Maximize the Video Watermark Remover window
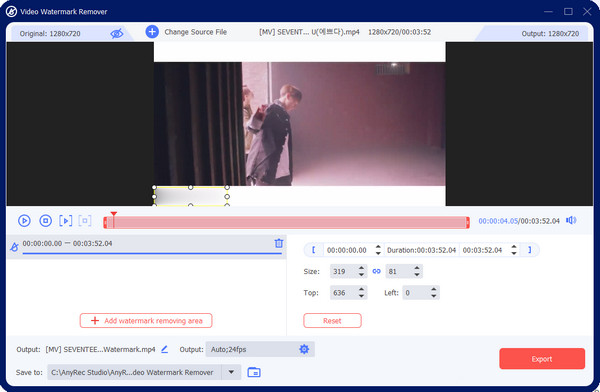600x392 pixels. (x=568, y=11)
